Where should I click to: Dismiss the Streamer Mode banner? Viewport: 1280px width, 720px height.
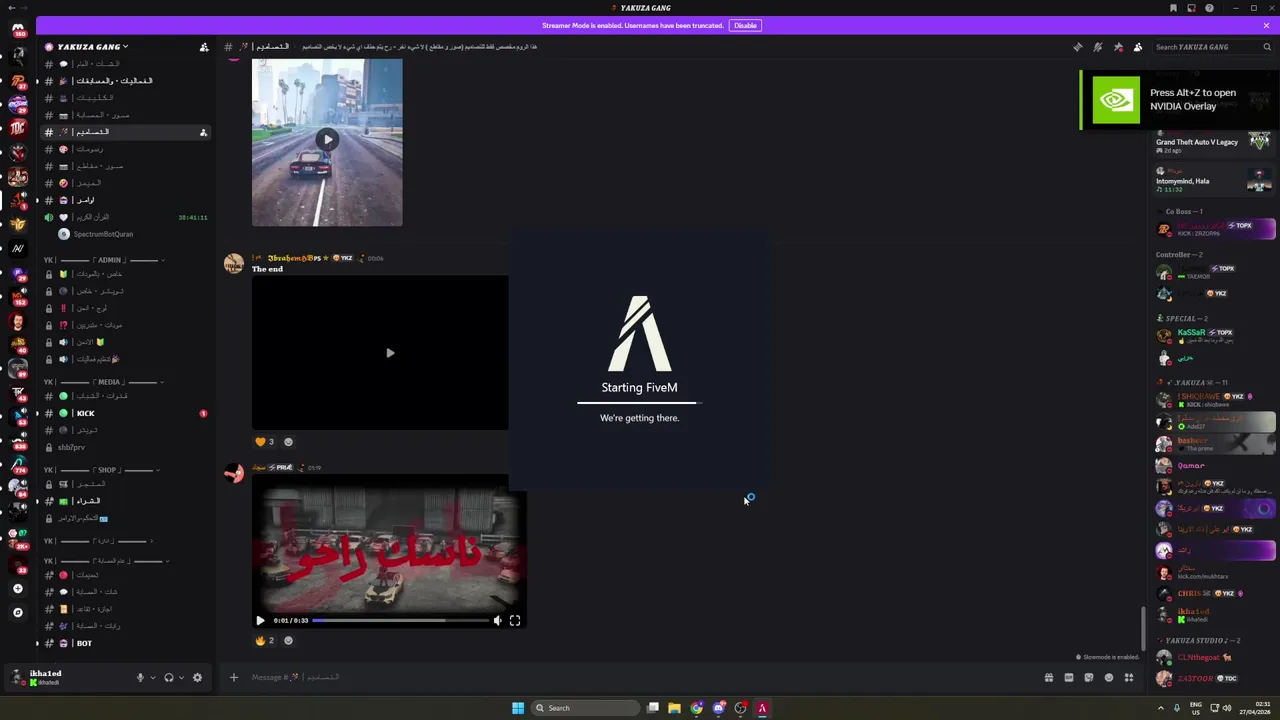coord(1266,25)
